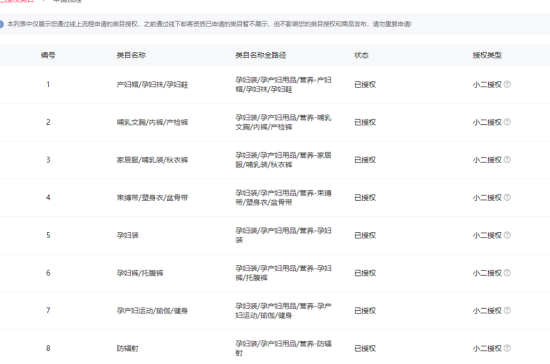Click the question mark icon in row 4
550x364 pixels.
(x=507, y=197)
